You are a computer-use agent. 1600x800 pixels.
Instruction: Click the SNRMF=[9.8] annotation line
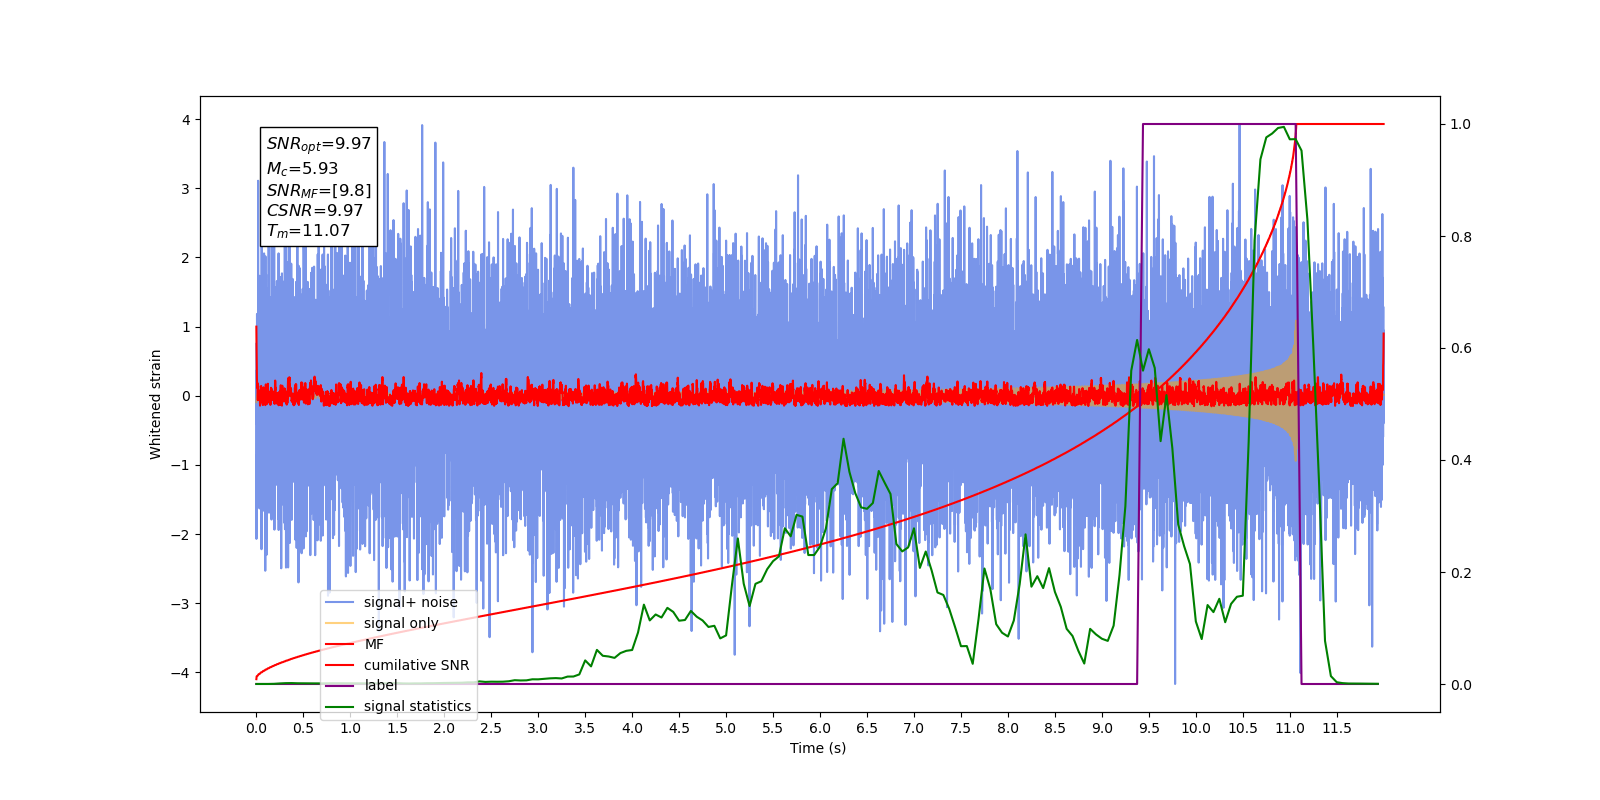[x=319, y=190]
